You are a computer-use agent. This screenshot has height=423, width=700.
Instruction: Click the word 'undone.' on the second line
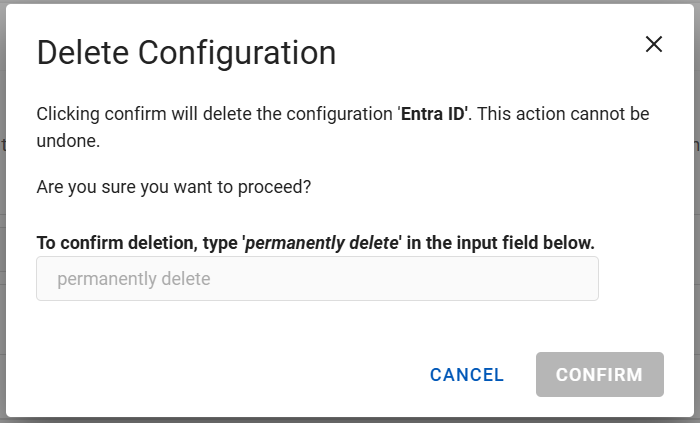68,141
